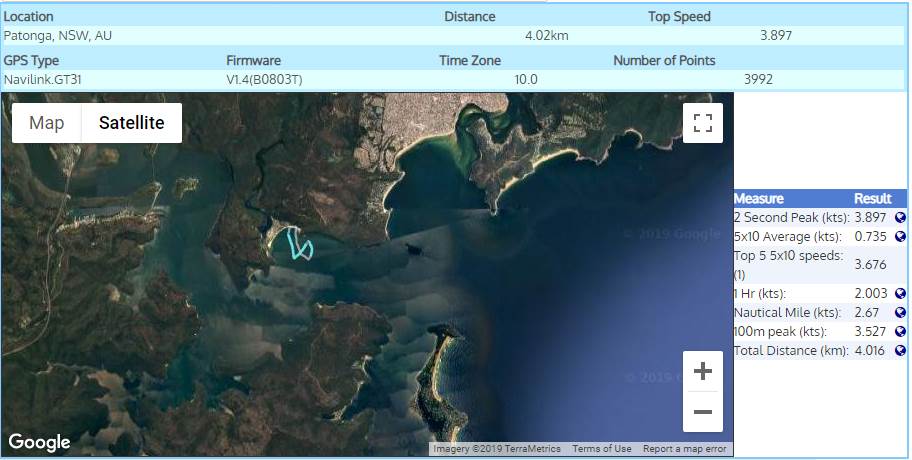Toggle fullscreen map view
This screenshot has width=912, height=460.
pos(702,123)
